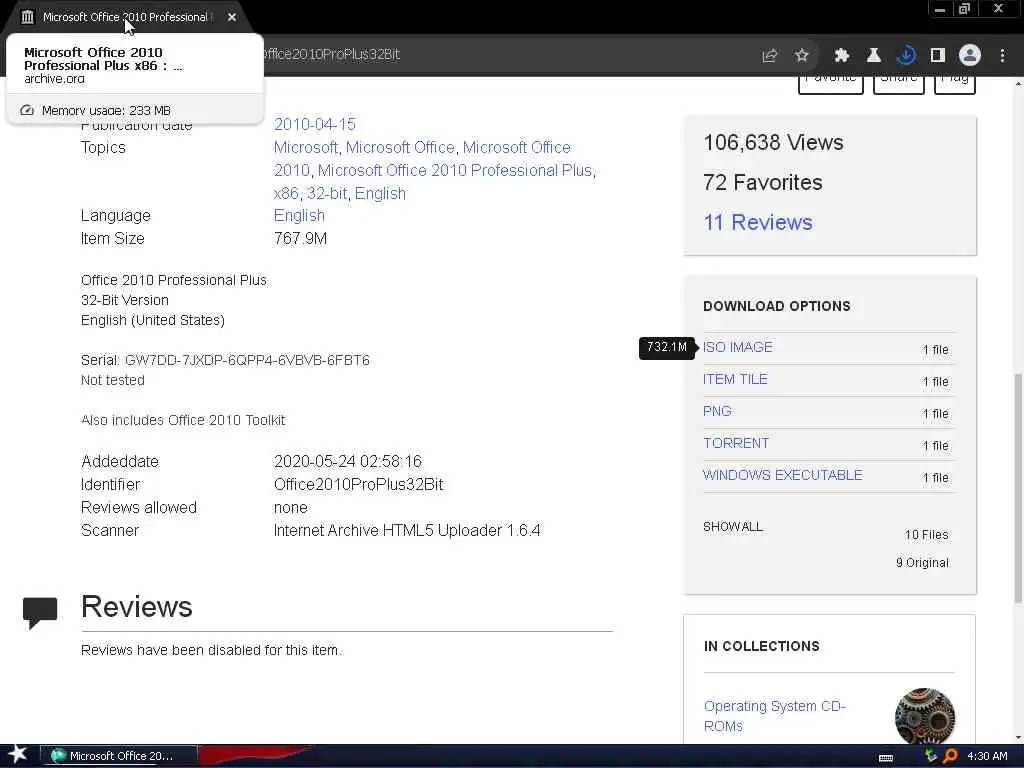This screenshot has height=768, width=1024.
Task: Close the Microsoft Office 2010 tab
Action: 232,17
